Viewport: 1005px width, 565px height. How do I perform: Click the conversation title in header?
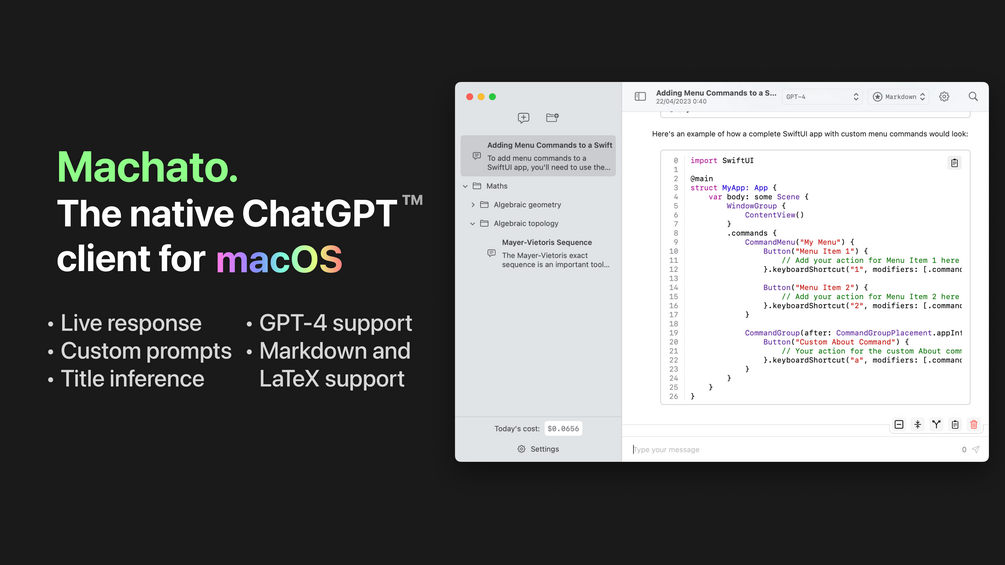click(x=716, y=93)
